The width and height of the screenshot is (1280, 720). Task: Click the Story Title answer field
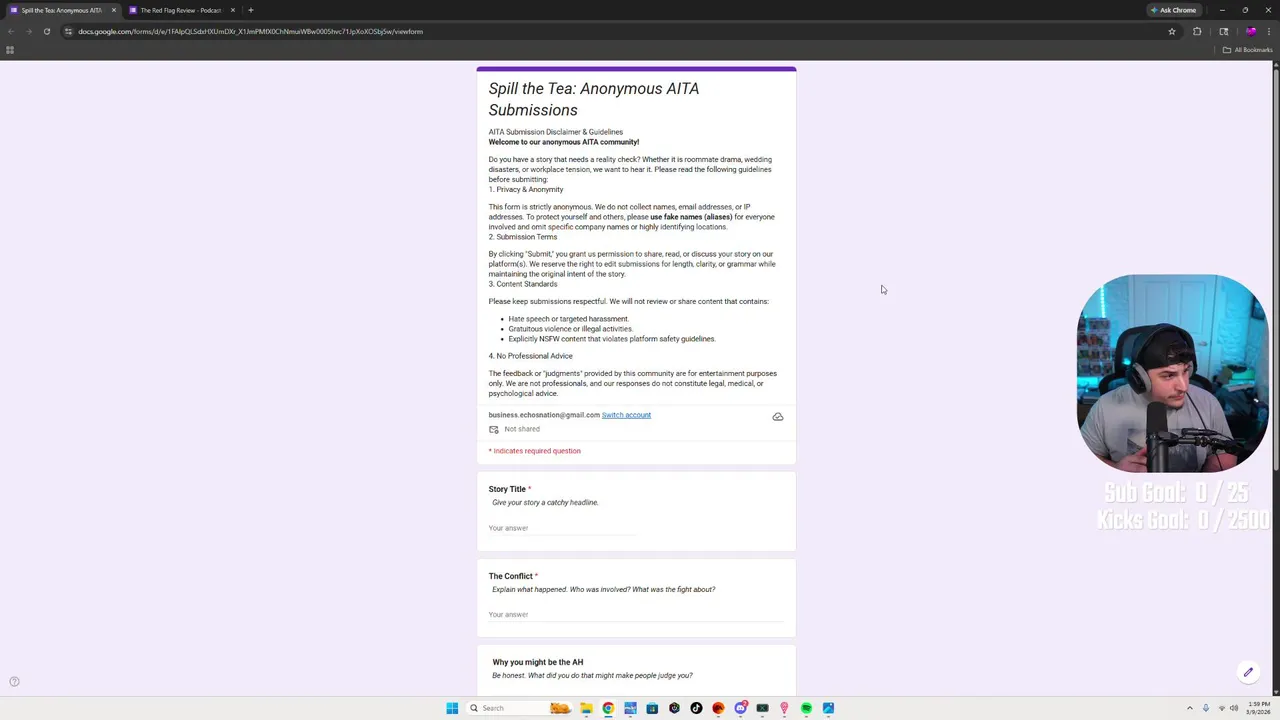pyautogui.click(x=562, y=528)
